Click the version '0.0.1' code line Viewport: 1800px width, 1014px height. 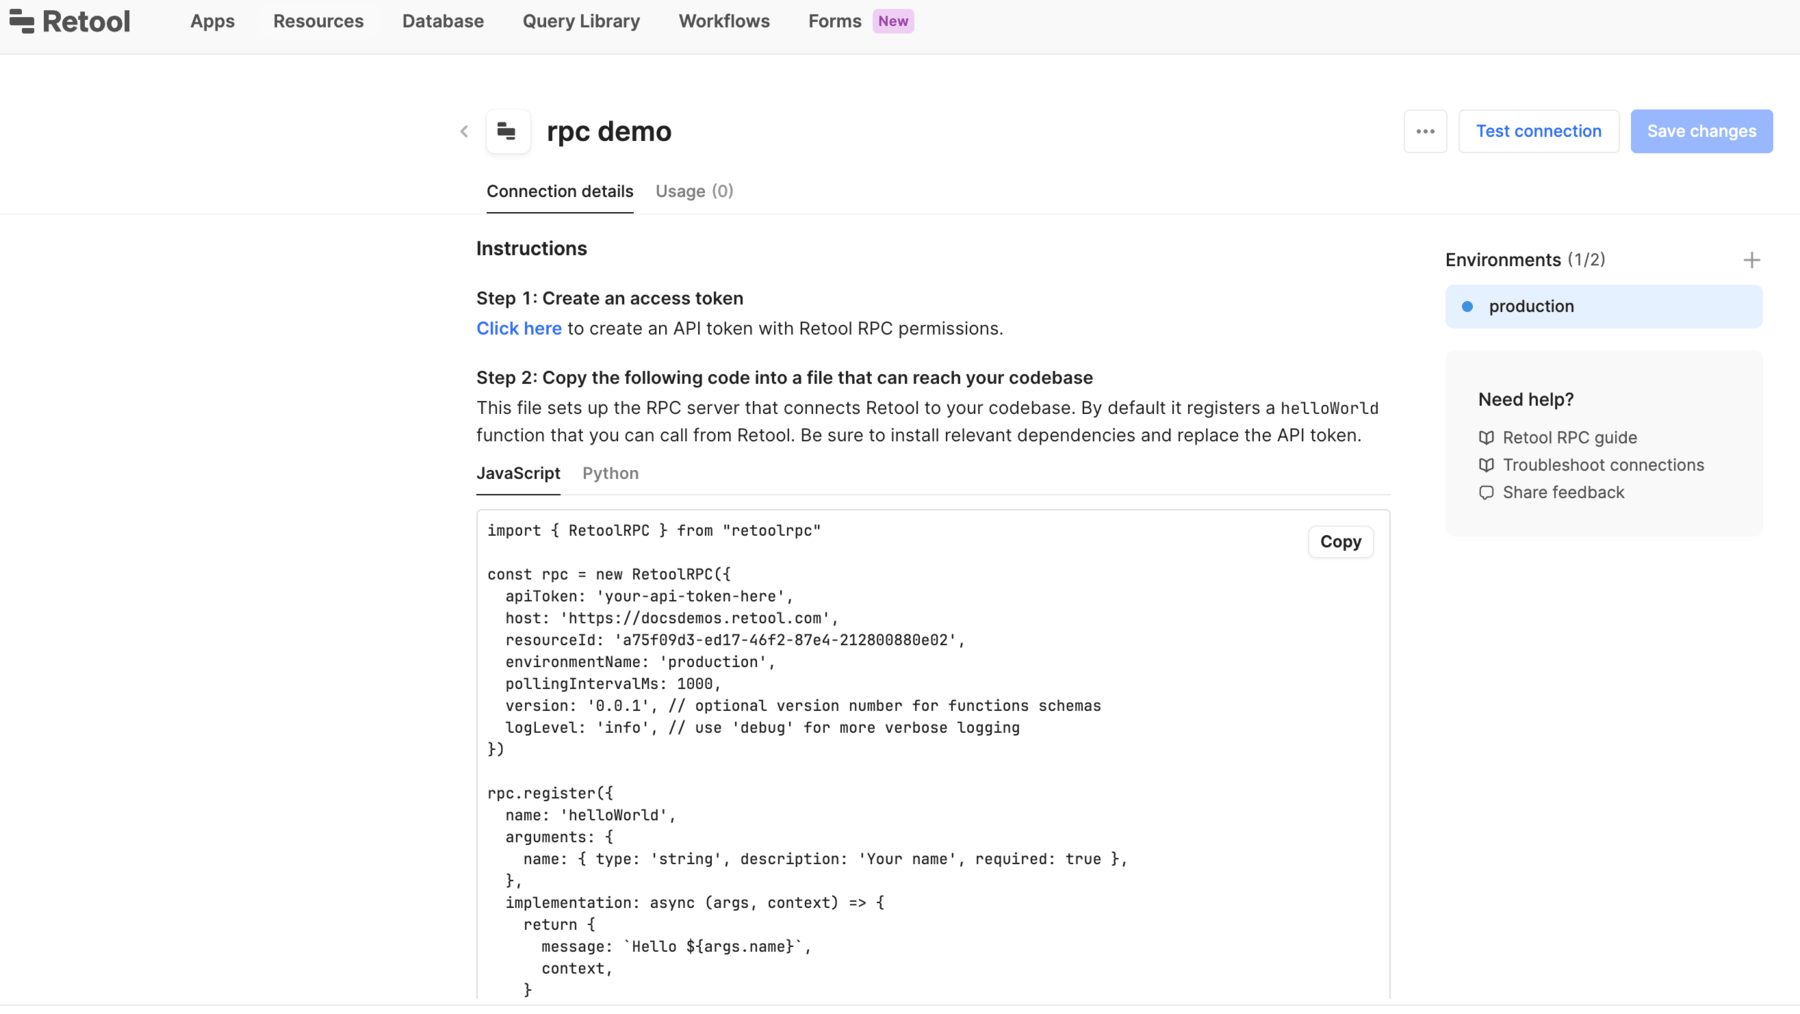click(803, 707)
